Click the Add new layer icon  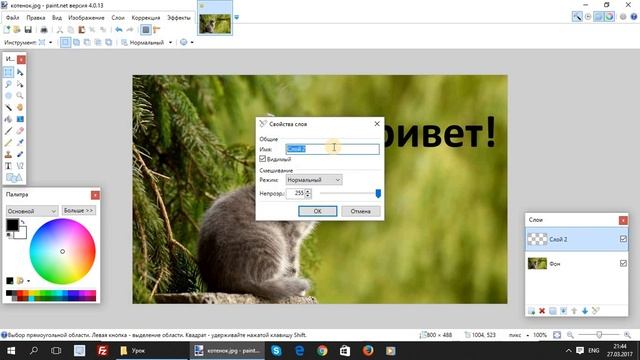pos(531,311)
